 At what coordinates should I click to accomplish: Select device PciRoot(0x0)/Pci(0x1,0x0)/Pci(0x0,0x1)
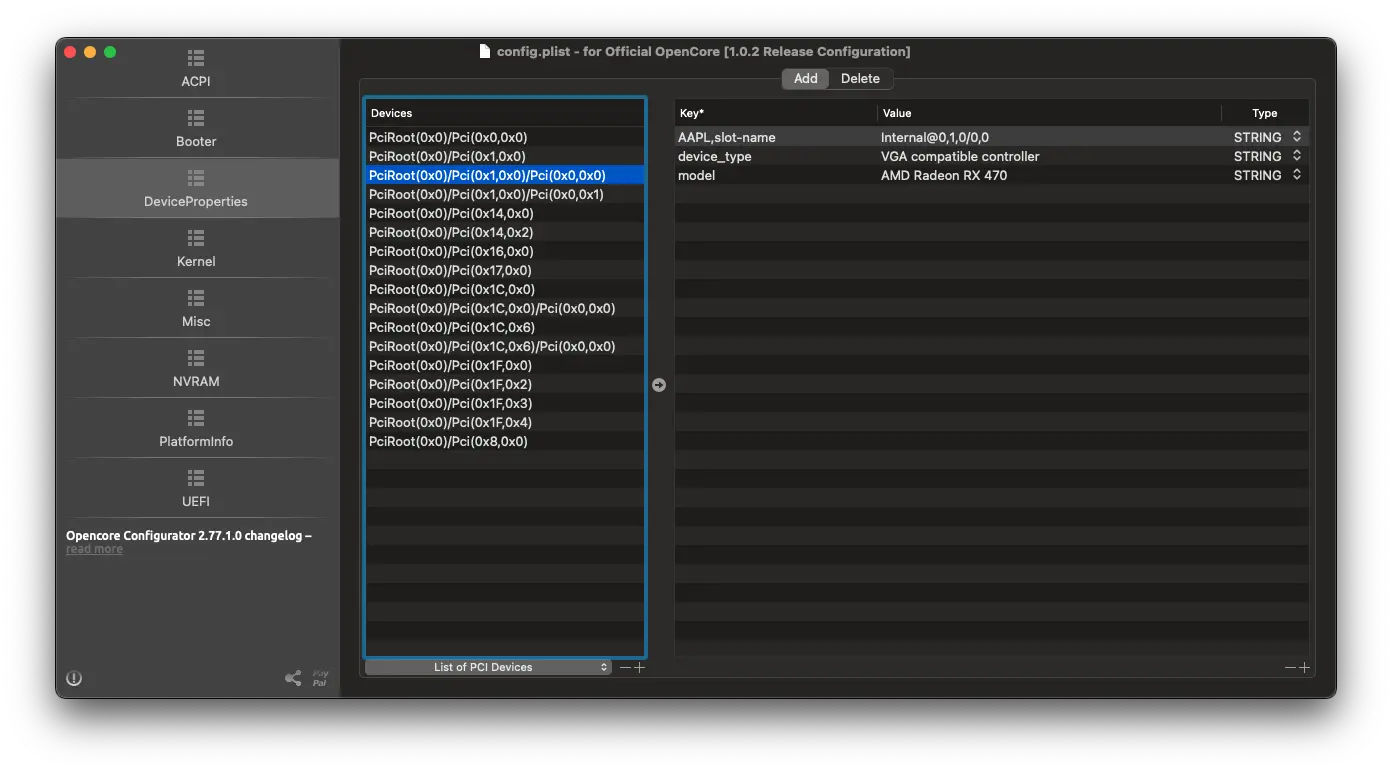click(505, 194)
